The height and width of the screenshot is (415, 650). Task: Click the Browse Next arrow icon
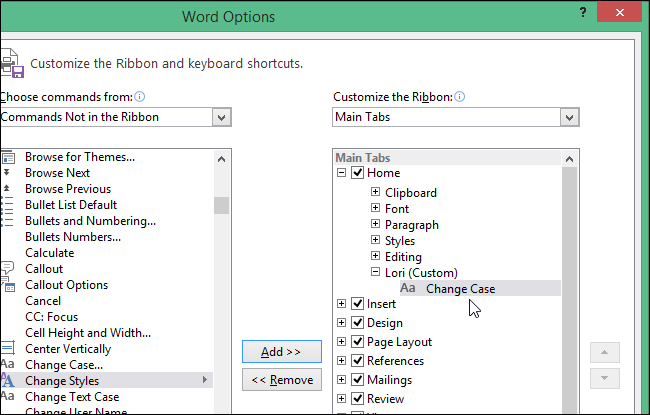(7, 172)
